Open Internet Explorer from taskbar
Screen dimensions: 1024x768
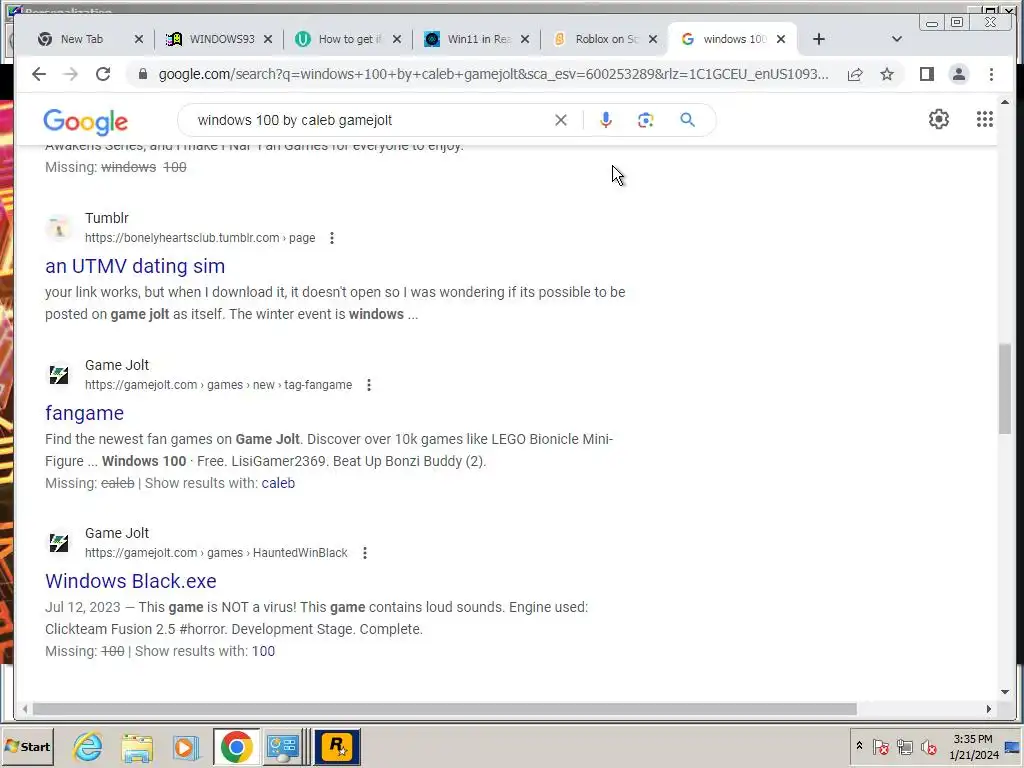[88, 747]
